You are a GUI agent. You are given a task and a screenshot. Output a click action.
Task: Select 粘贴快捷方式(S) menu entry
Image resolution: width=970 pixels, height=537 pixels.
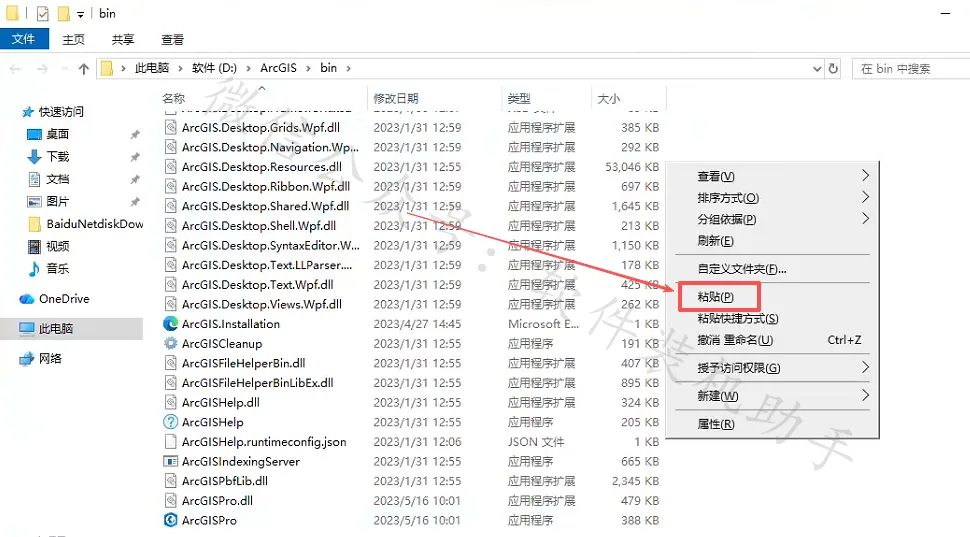737,319
